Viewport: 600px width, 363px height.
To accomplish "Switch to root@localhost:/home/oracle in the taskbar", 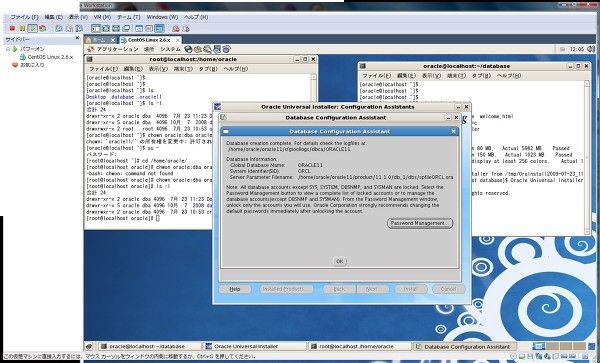I will pyautogui.click(x=360, y=347).
